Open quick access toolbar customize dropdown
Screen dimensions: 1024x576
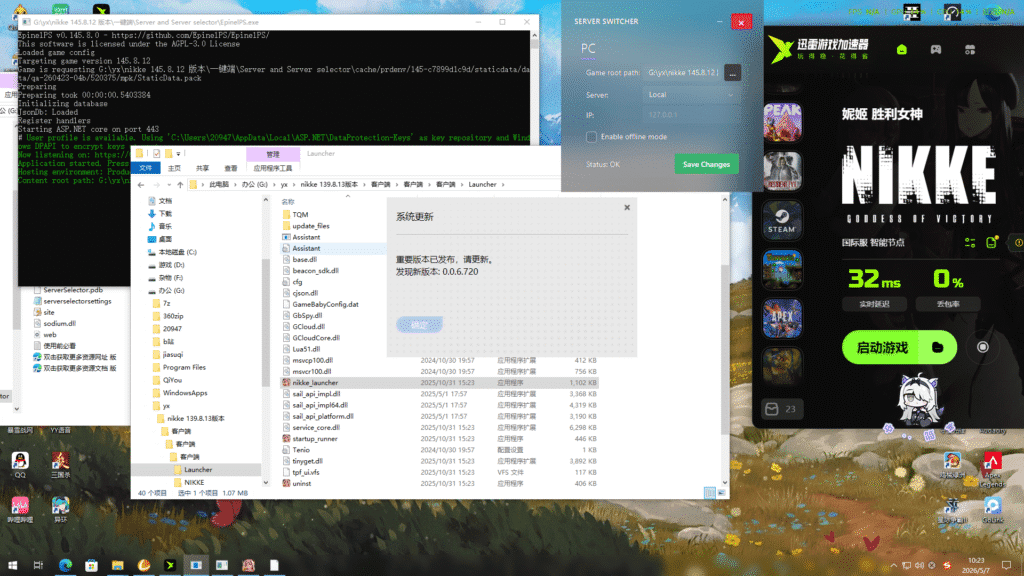tap(178, 154)
